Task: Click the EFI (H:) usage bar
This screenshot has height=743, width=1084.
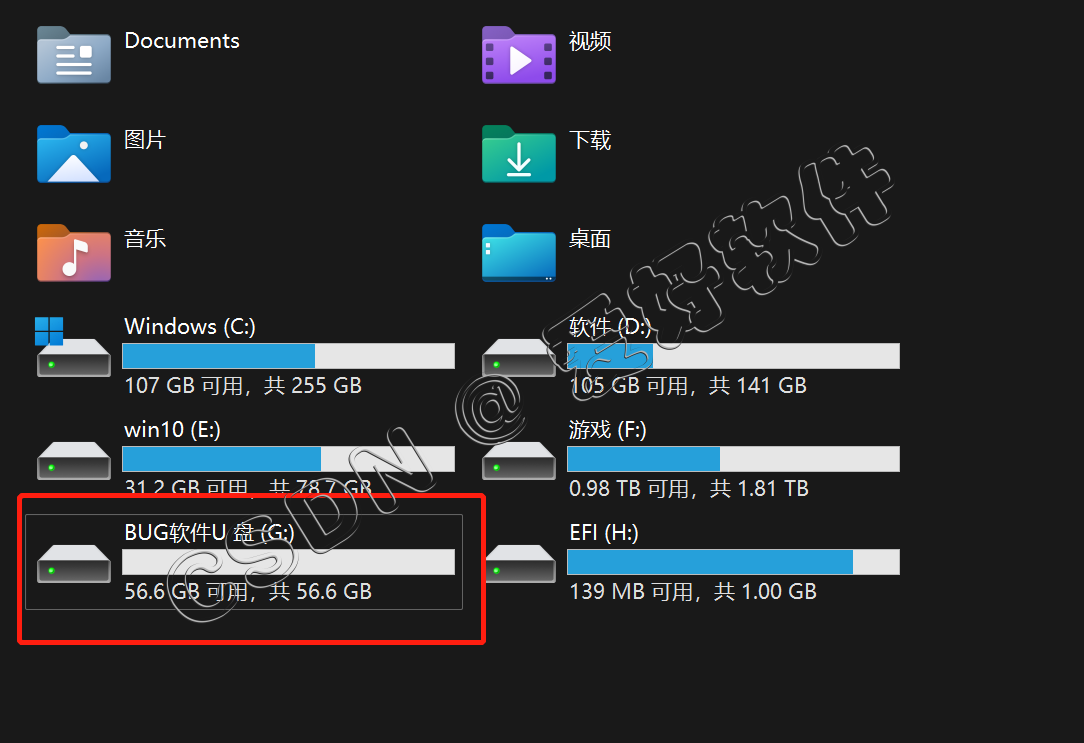Action: pyautogui.click(x=733, y=562)
